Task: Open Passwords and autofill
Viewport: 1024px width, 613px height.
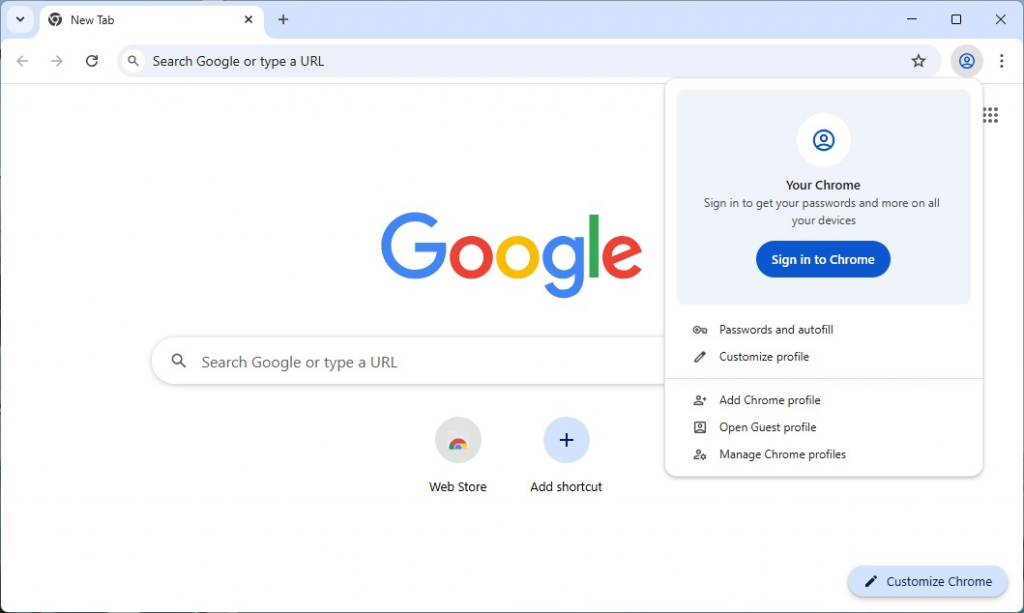Action: click(824, 330)
